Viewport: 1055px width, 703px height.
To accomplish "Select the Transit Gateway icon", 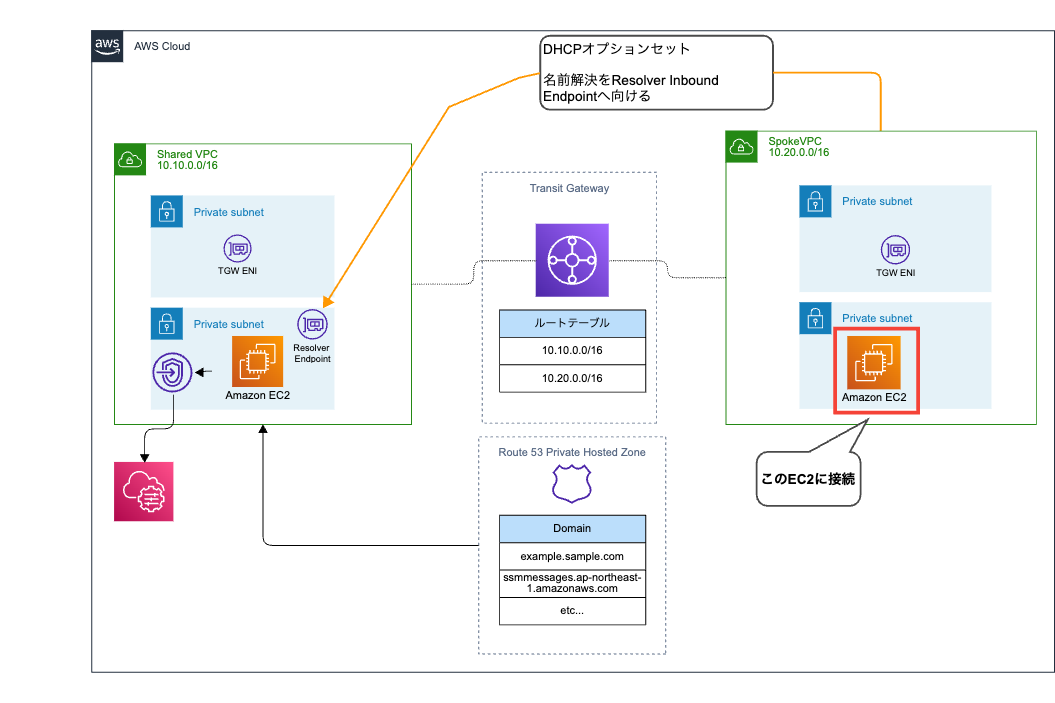I will pyautogui.click(x=571, y=260).
